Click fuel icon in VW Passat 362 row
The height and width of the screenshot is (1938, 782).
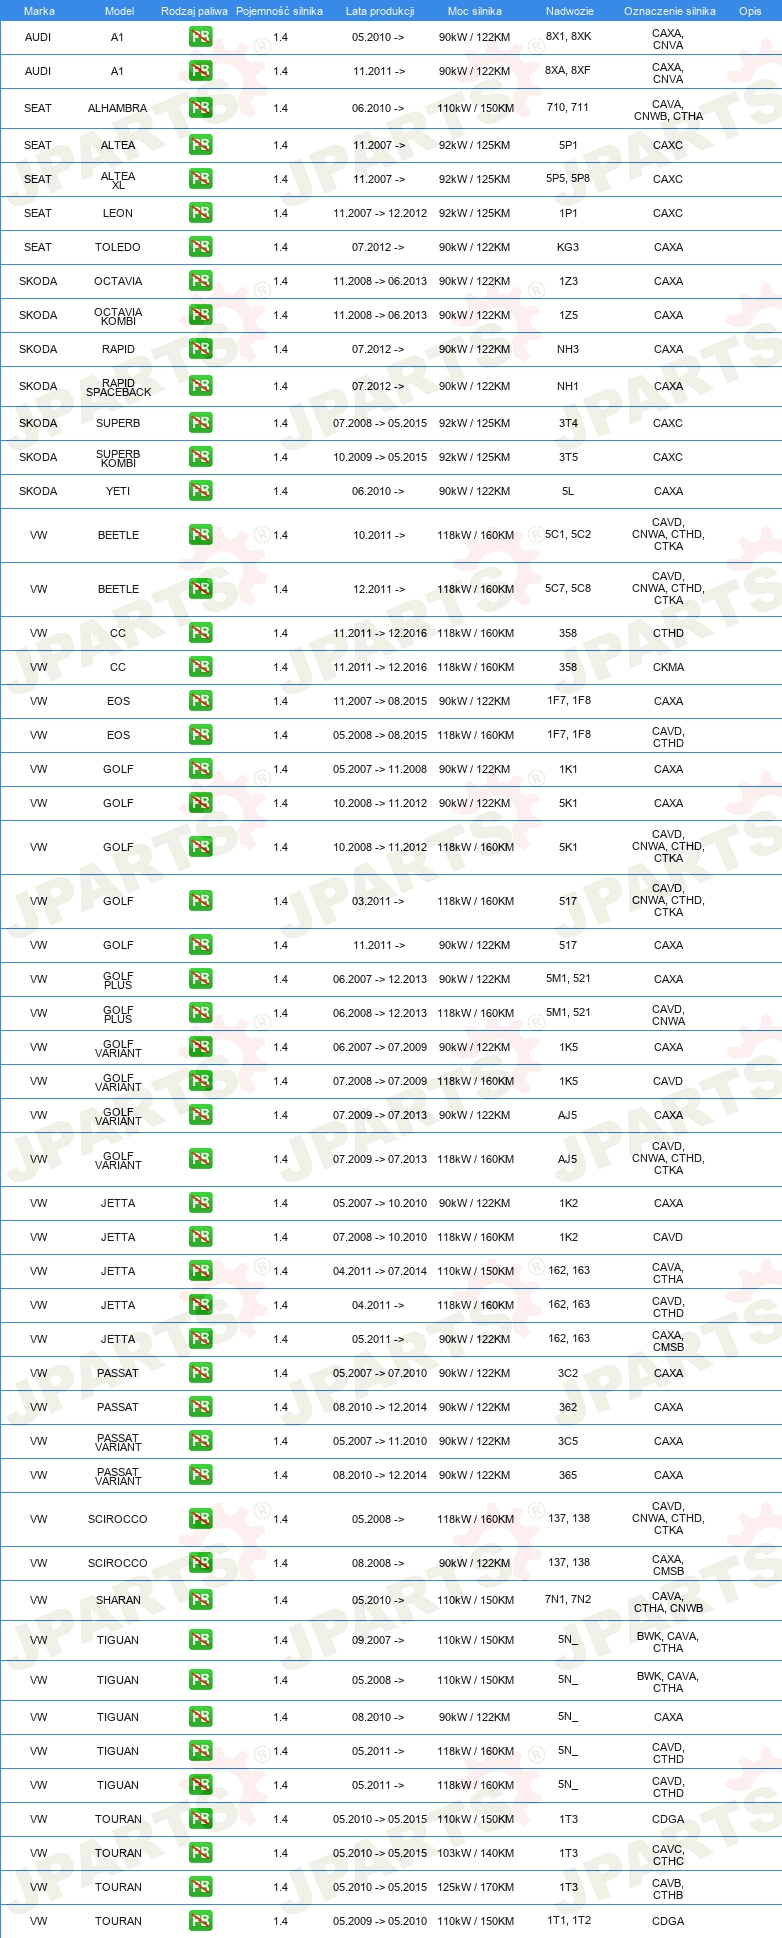click(200, 1407)
